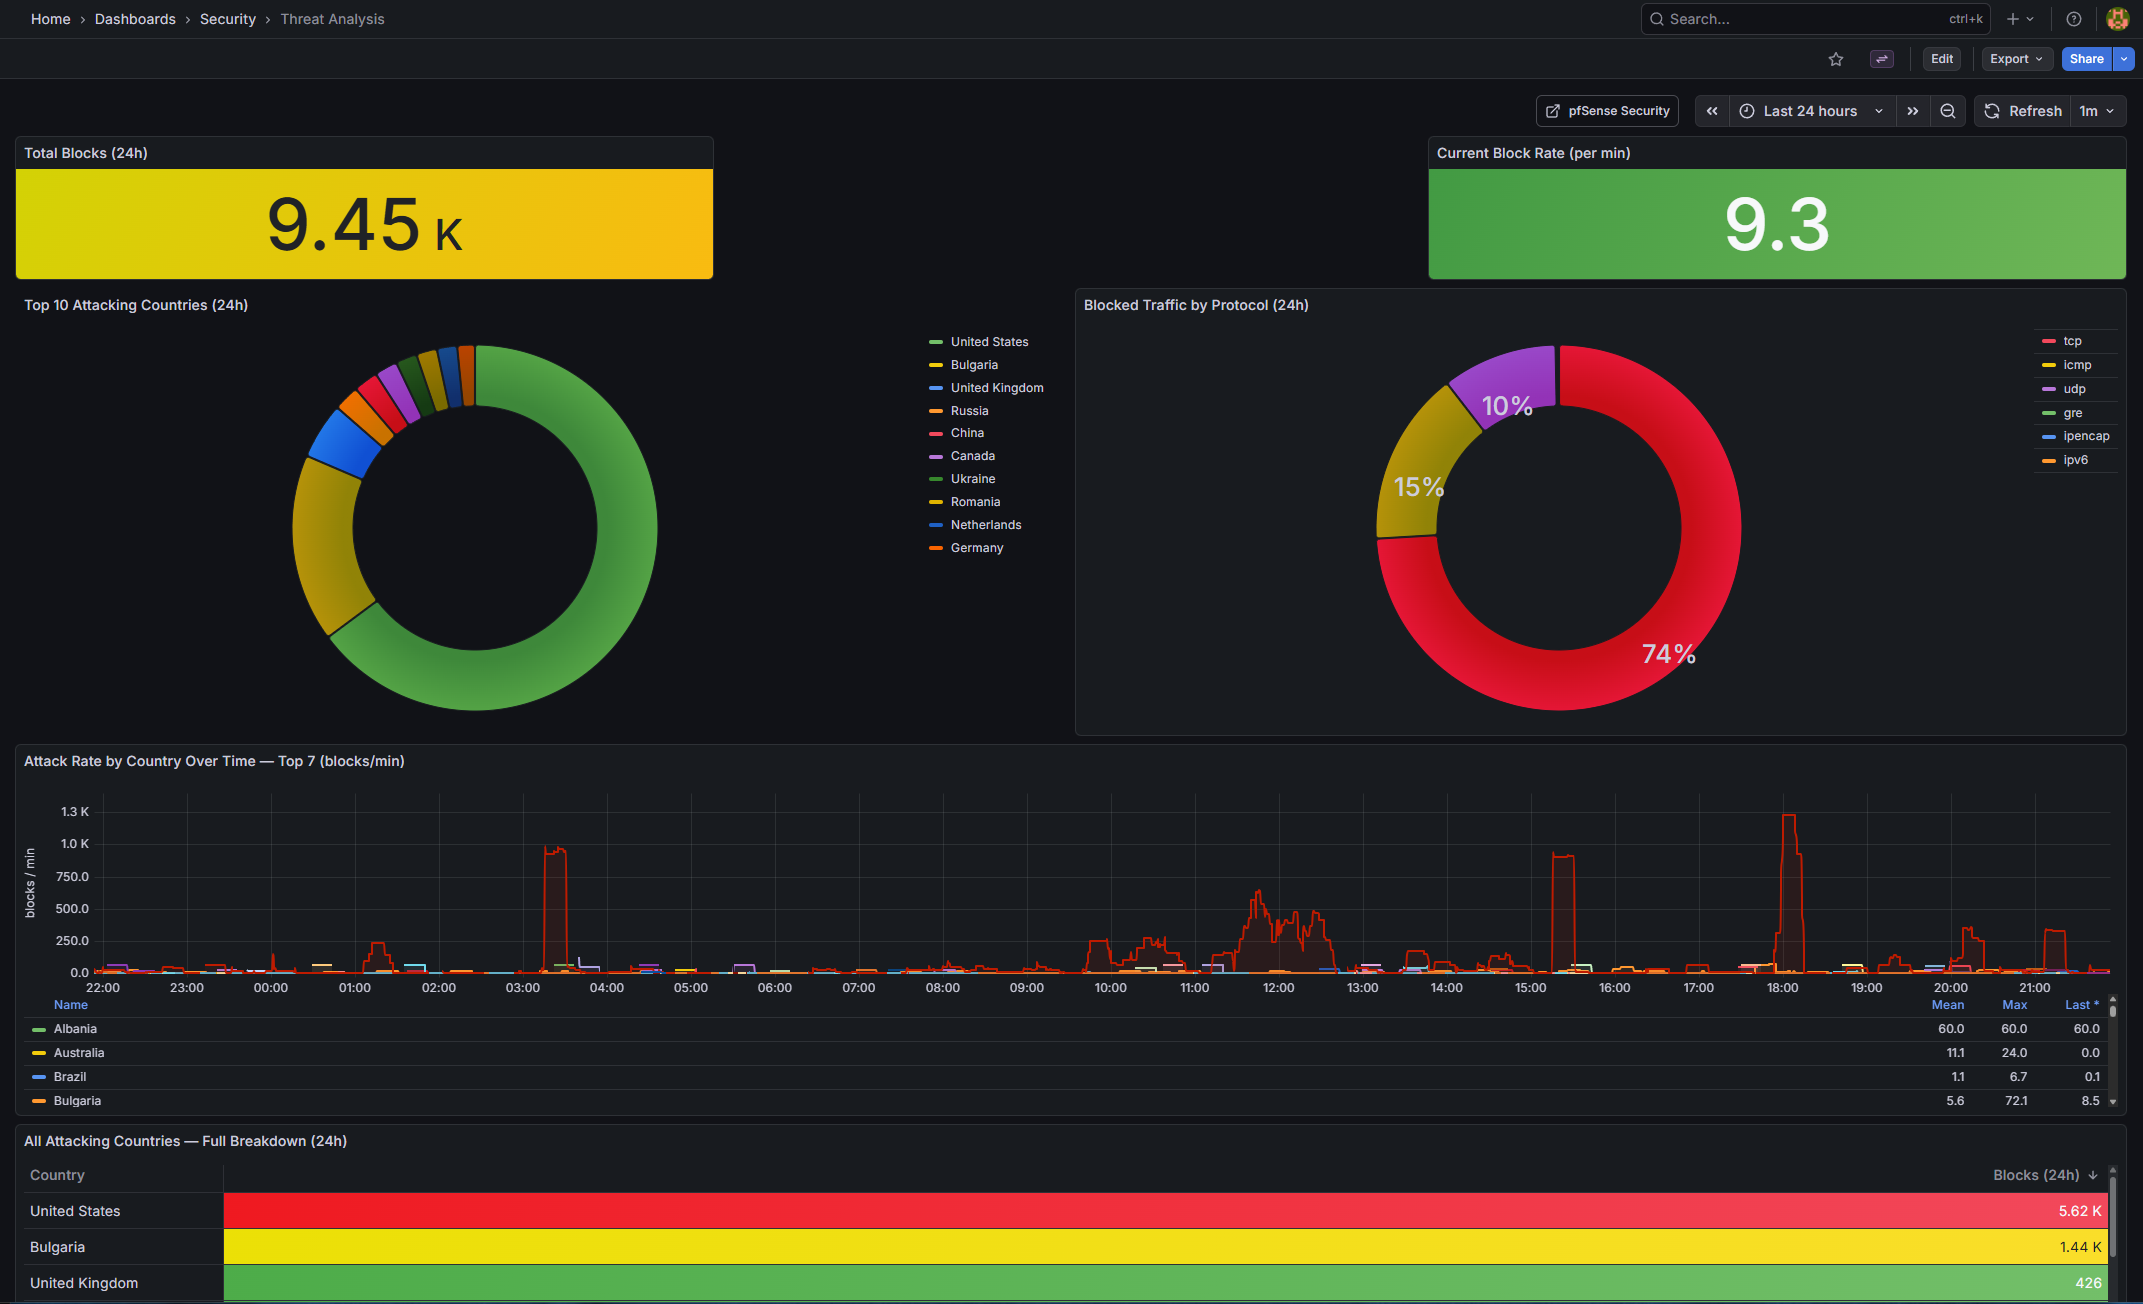Shift time range forward with double-right arrows
This screenshot has height=1304, width=2143.
(x=1912, y=111)
